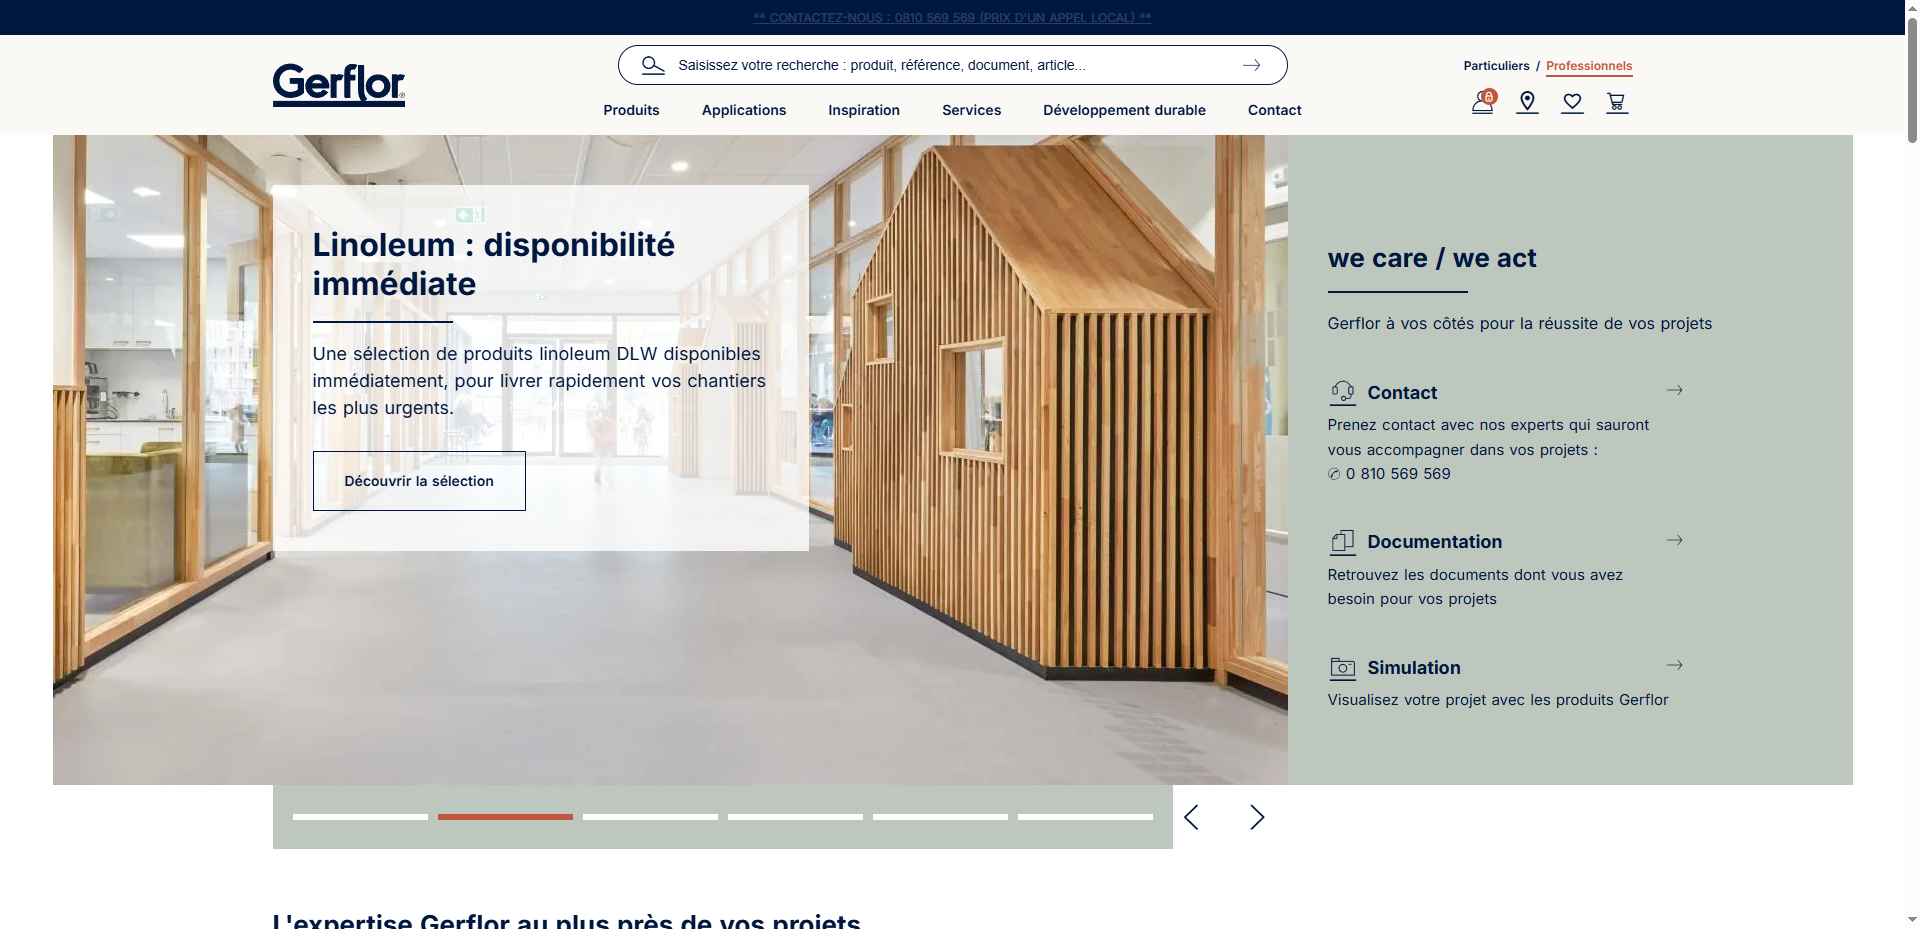The width and height of the screenshot is (1920, 929).
Task: Click the Contact headset icon
Action: click(1342, 392)
